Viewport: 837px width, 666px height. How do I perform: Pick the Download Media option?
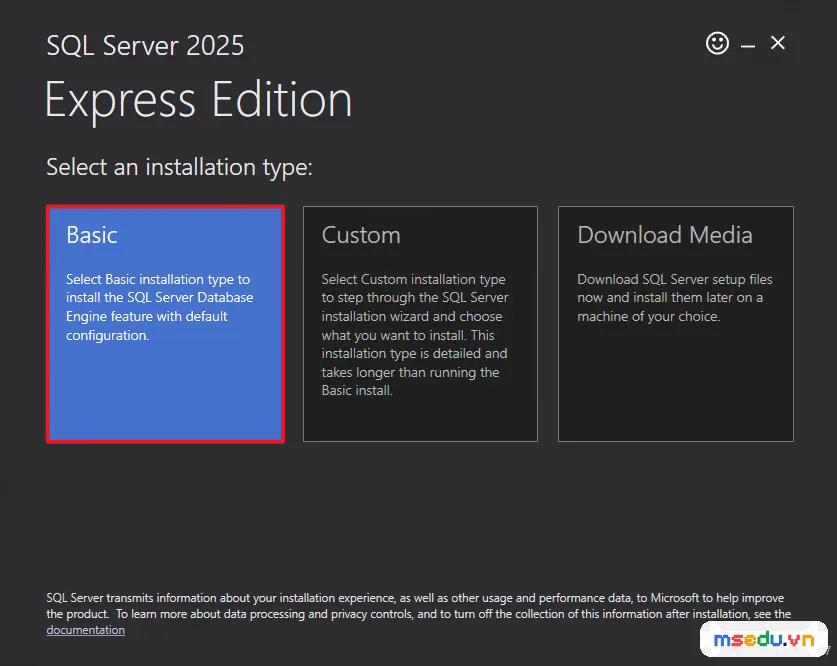click(676, 324)
